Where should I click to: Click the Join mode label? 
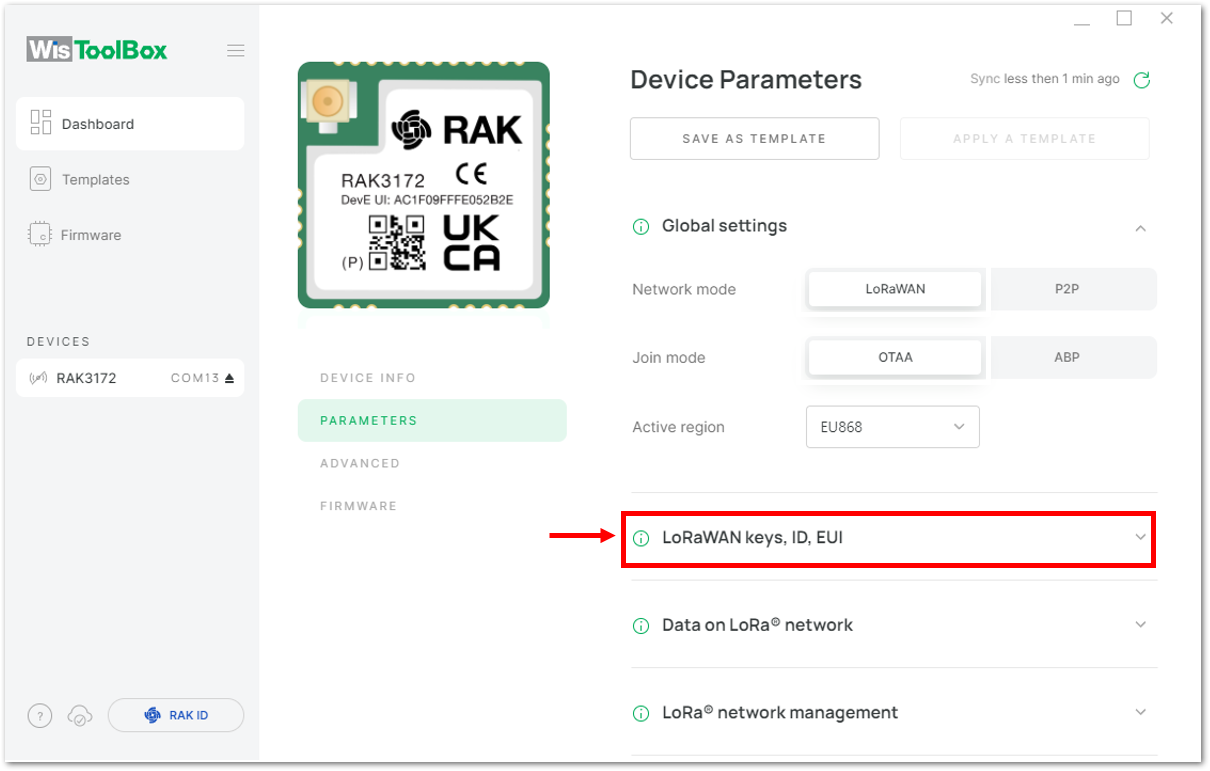669,358
